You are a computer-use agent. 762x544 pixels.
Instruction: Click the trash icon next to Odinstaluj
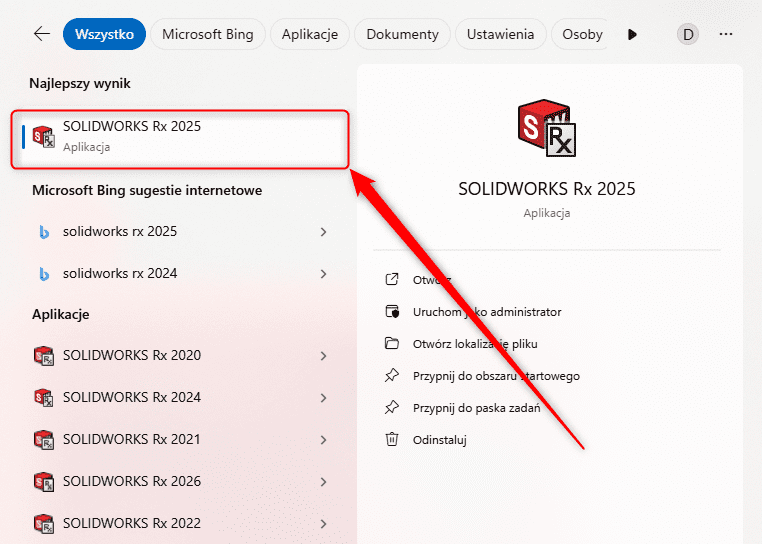coord(392,440)
